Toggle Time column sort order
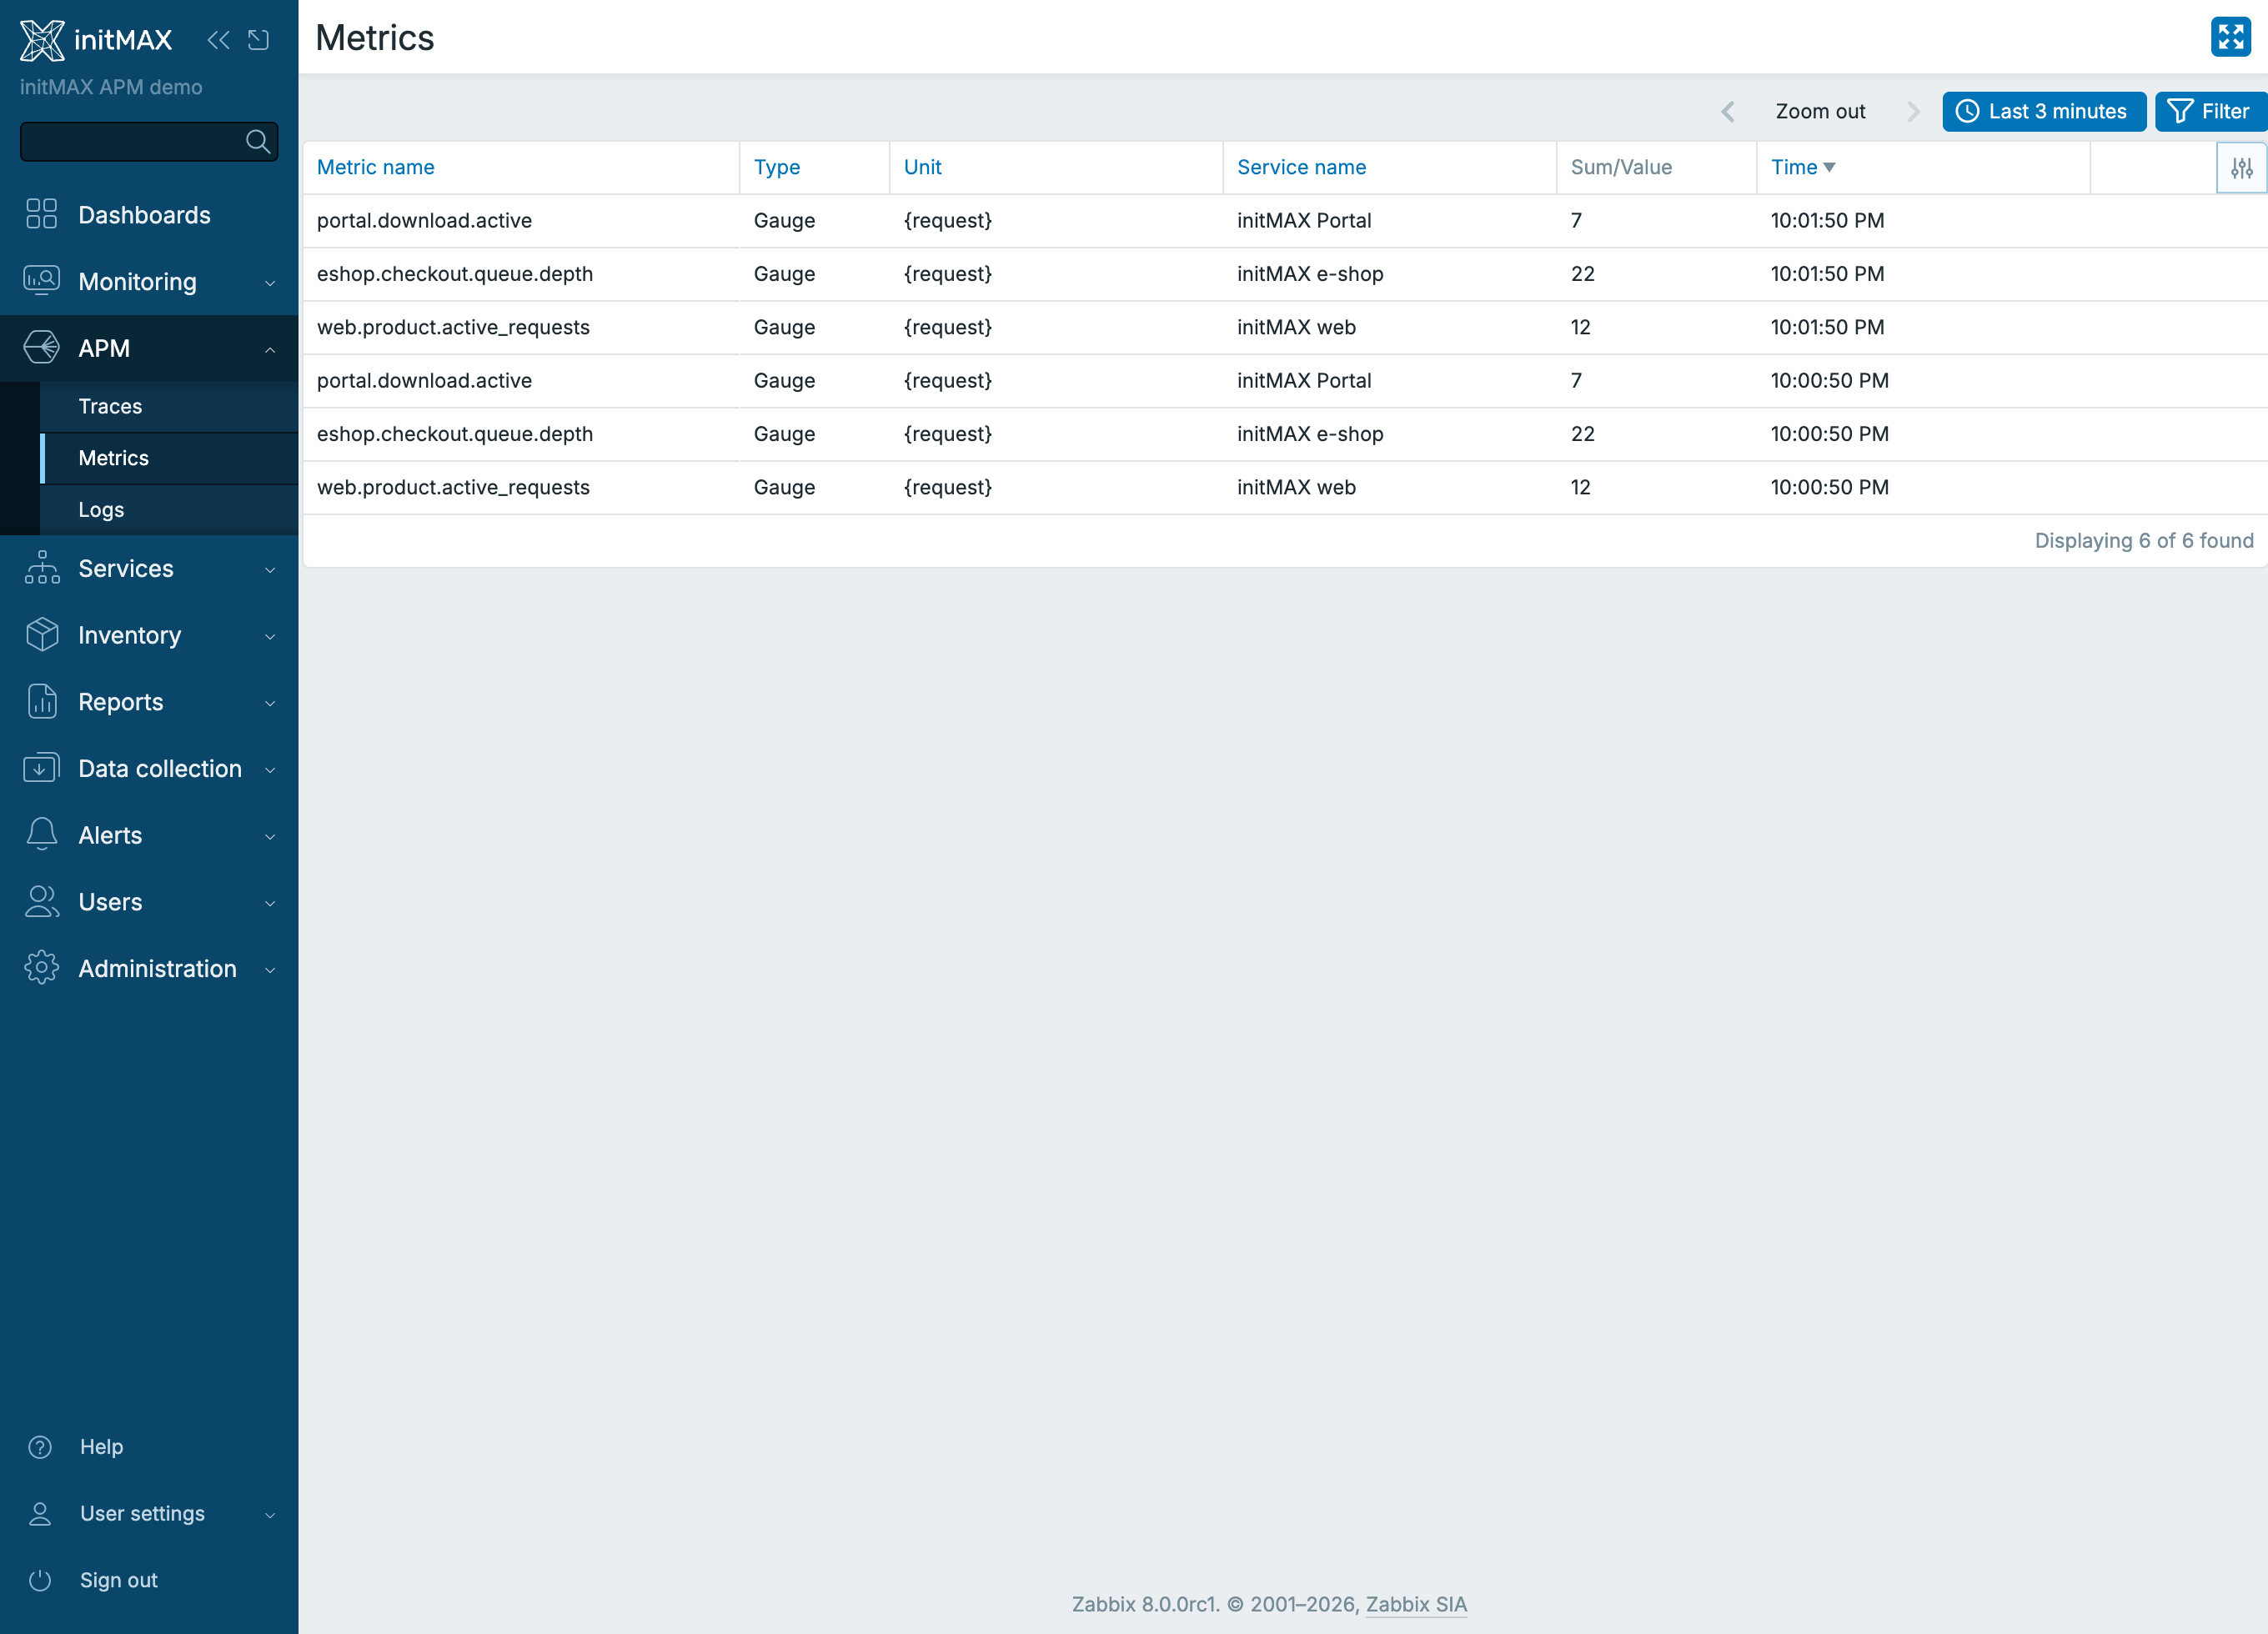The height and width of the screenshot is (1634, 2268). [x=1802, y=168]
